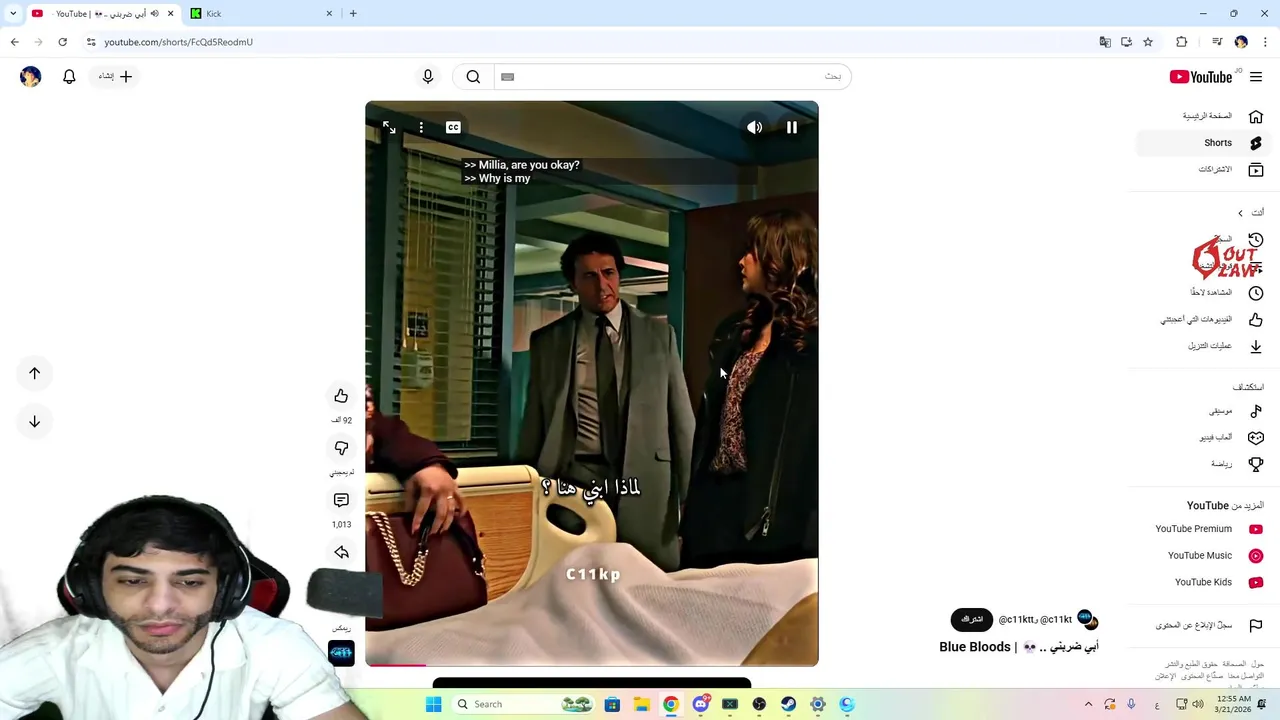Show hidden system tray icons chevron

(1088, 704)
